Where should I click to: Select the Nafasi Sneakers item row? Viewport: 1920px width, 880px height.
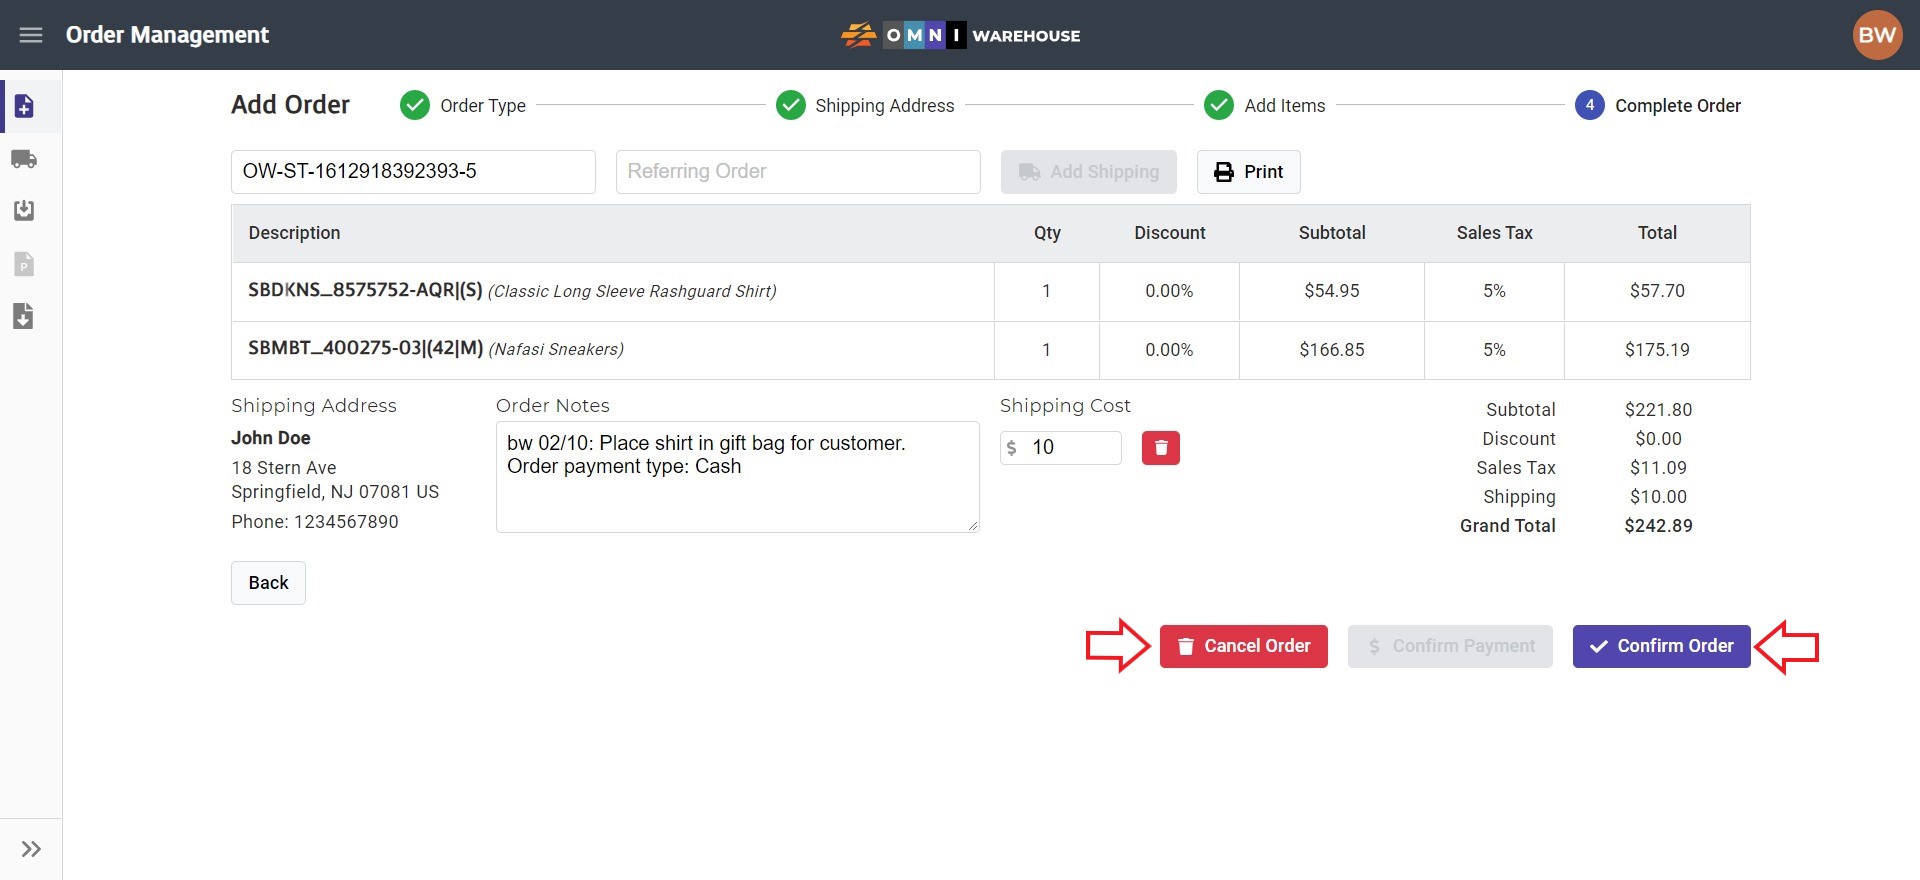tap(991, 350)
